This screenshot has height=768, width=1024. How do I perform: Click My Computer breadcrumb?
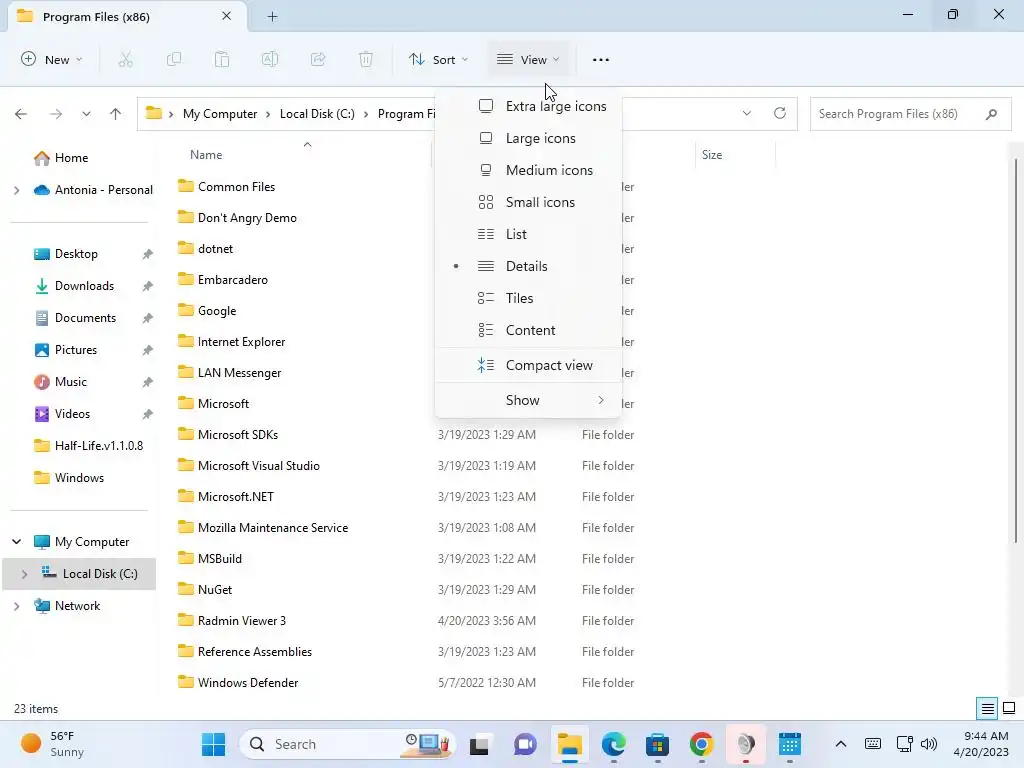click(219, 114)
